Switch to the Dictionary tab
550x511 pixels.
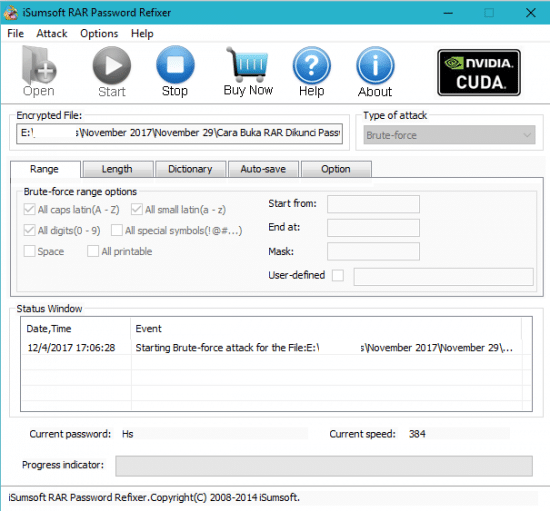190,169
